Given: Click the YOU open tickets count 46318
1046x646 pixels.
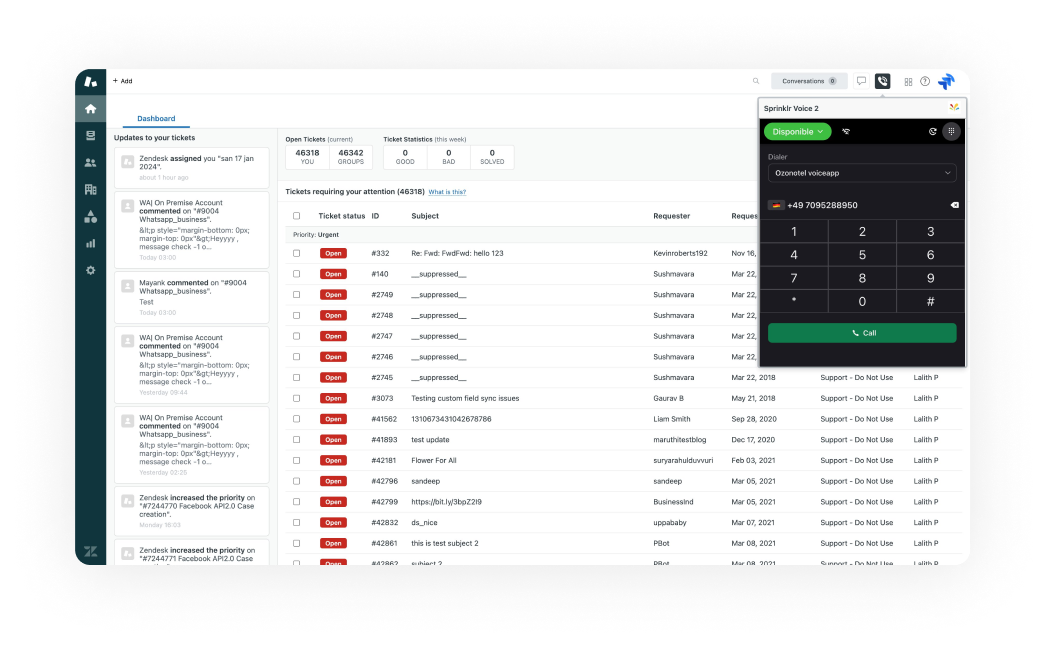Looking at the screenshot, I should (307, 157).
